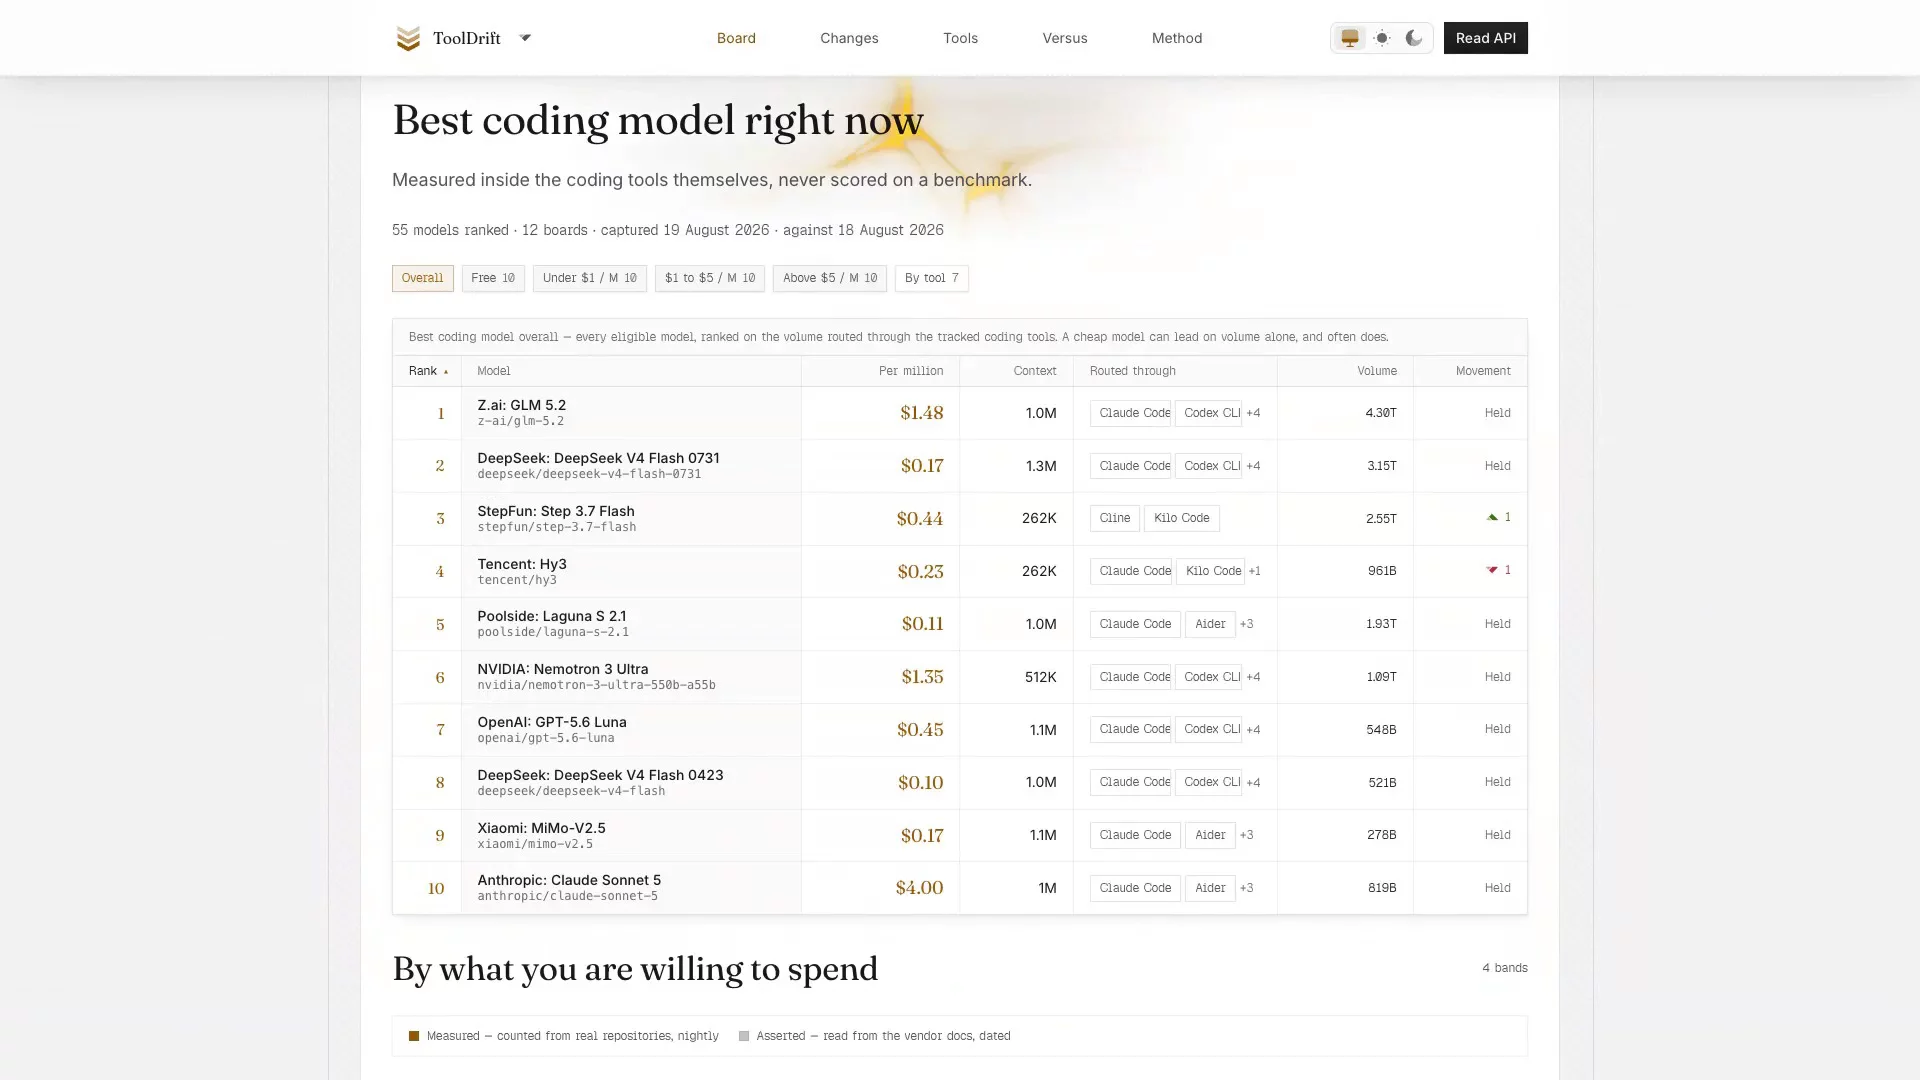Open DeepSeek V4 Flash 0423 model link
1920x1080 pixels.
600,775
